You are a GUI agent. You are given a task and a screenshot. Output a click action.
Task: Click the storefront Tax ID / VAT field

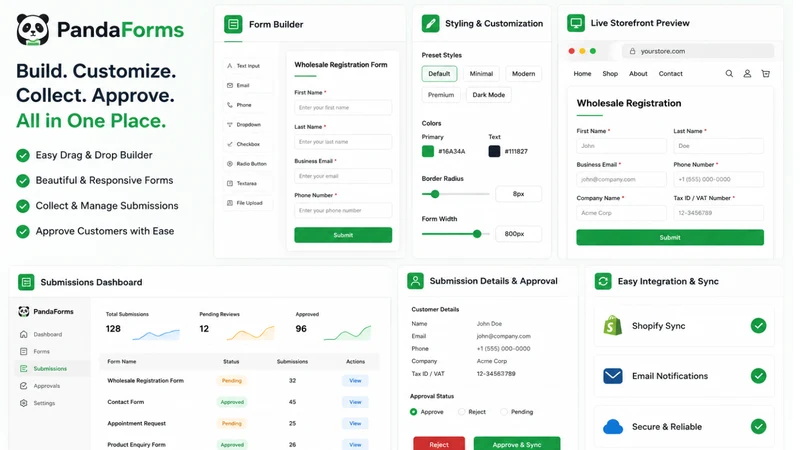pos(718,213)
